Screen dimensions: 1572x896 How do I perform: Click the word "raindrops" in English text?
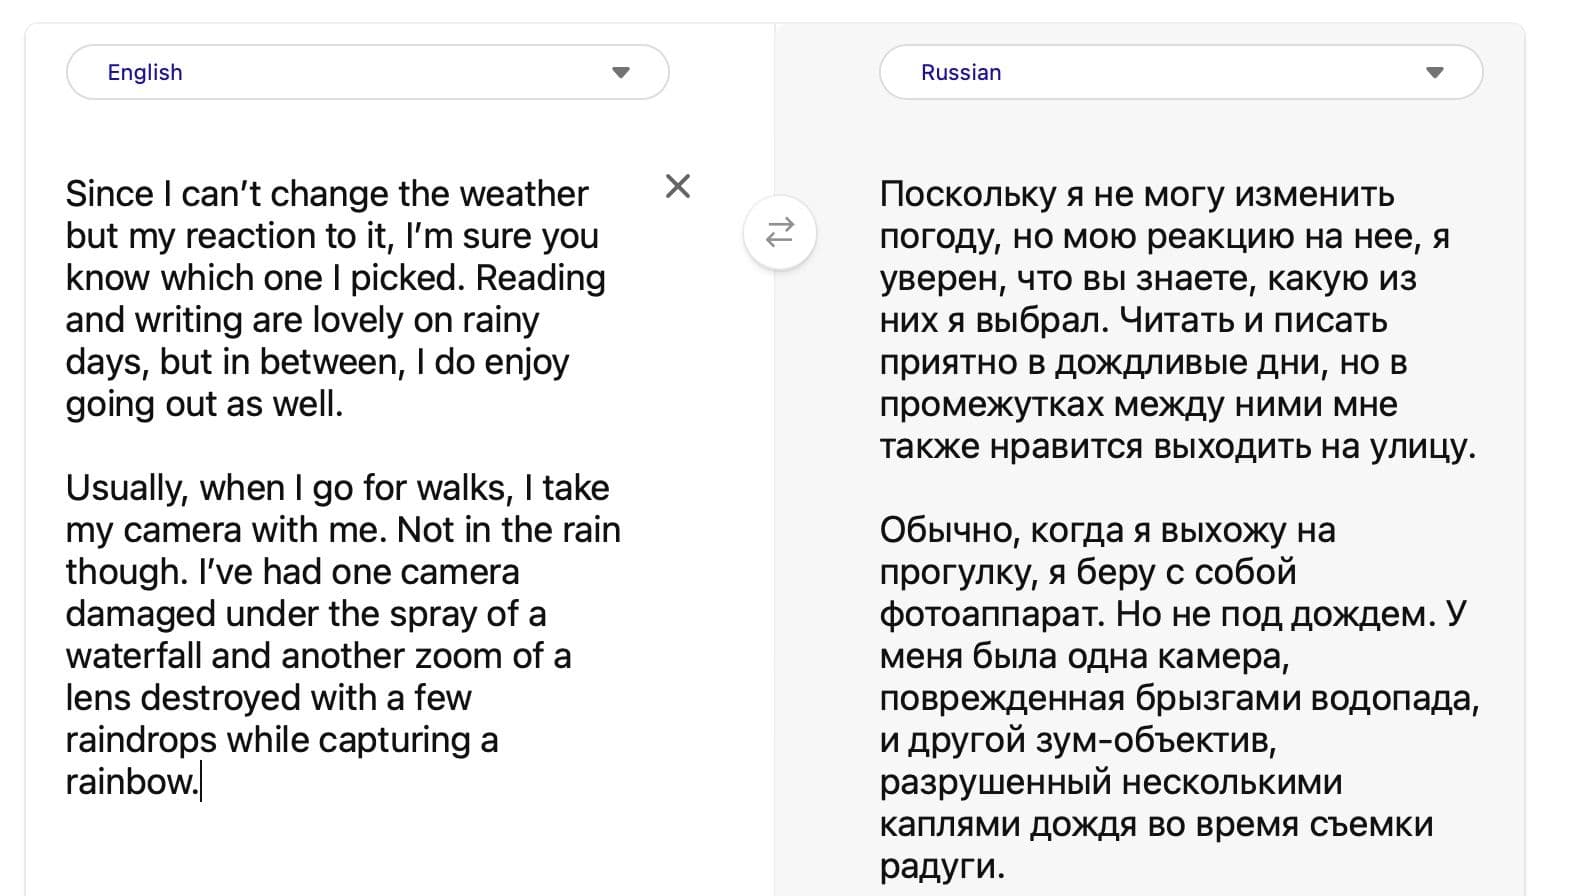point(141,740)
